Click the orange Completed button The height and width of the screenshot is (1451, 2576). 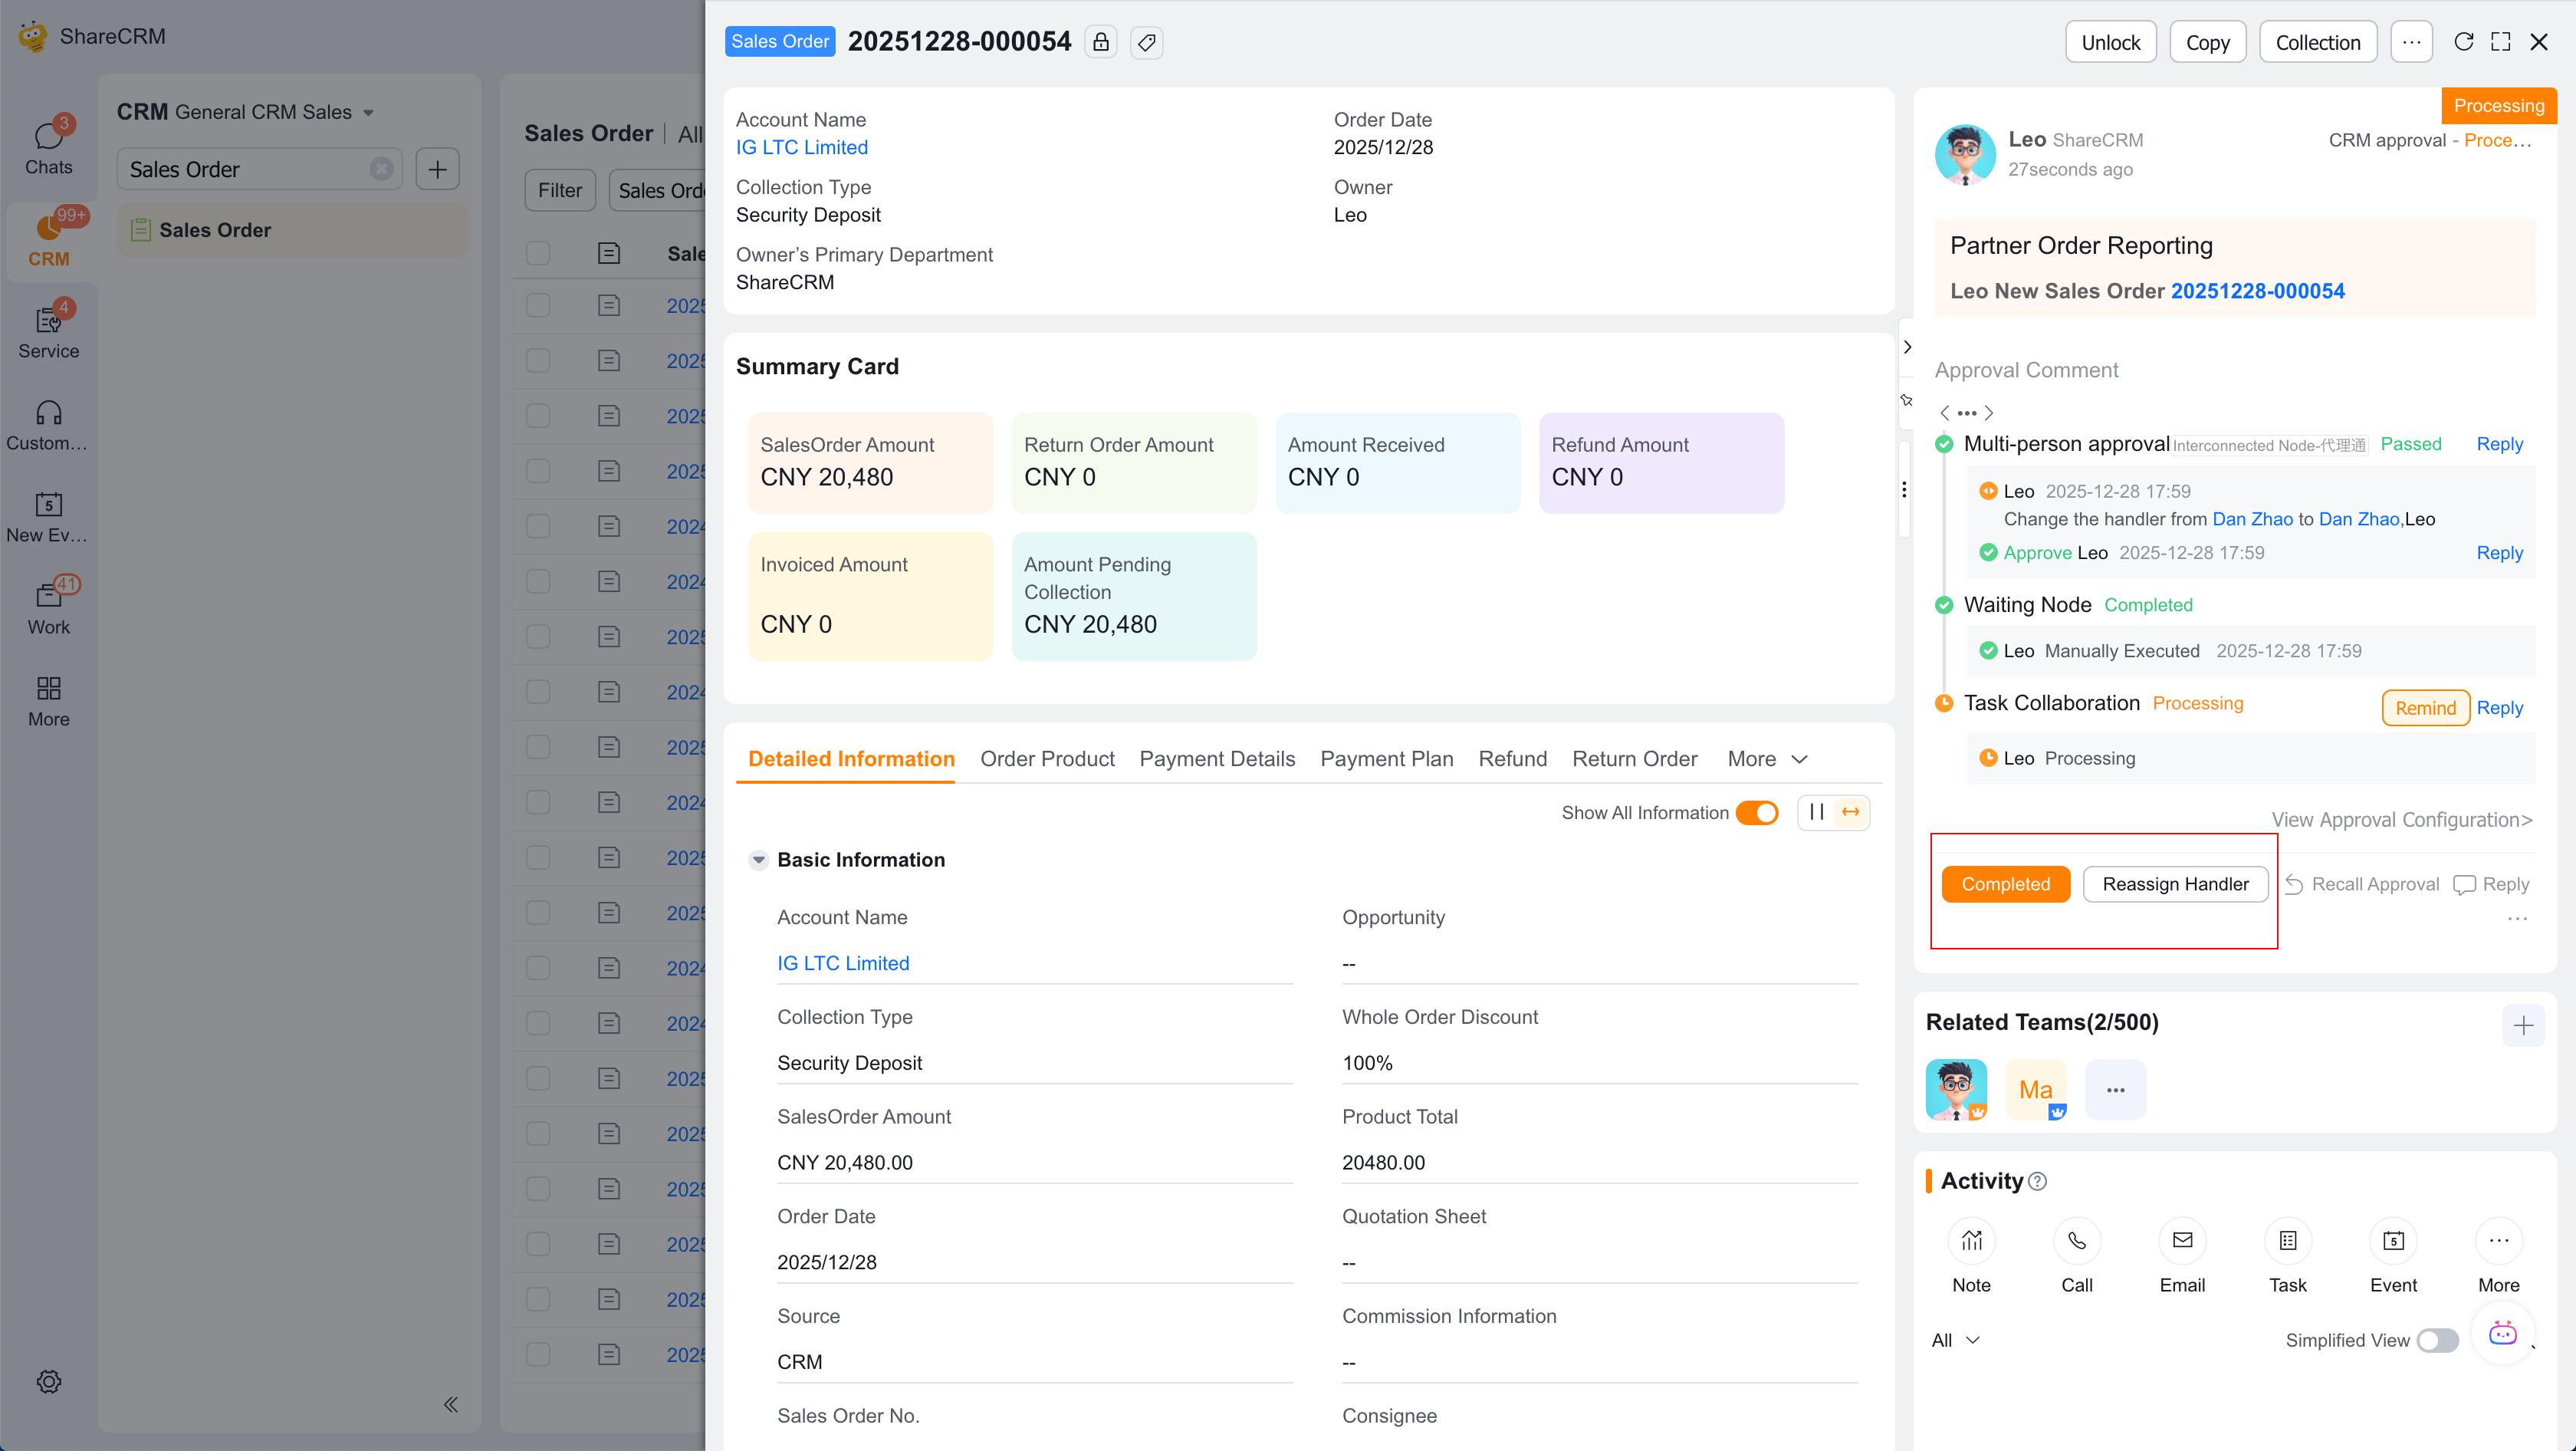pos(2005,884)
